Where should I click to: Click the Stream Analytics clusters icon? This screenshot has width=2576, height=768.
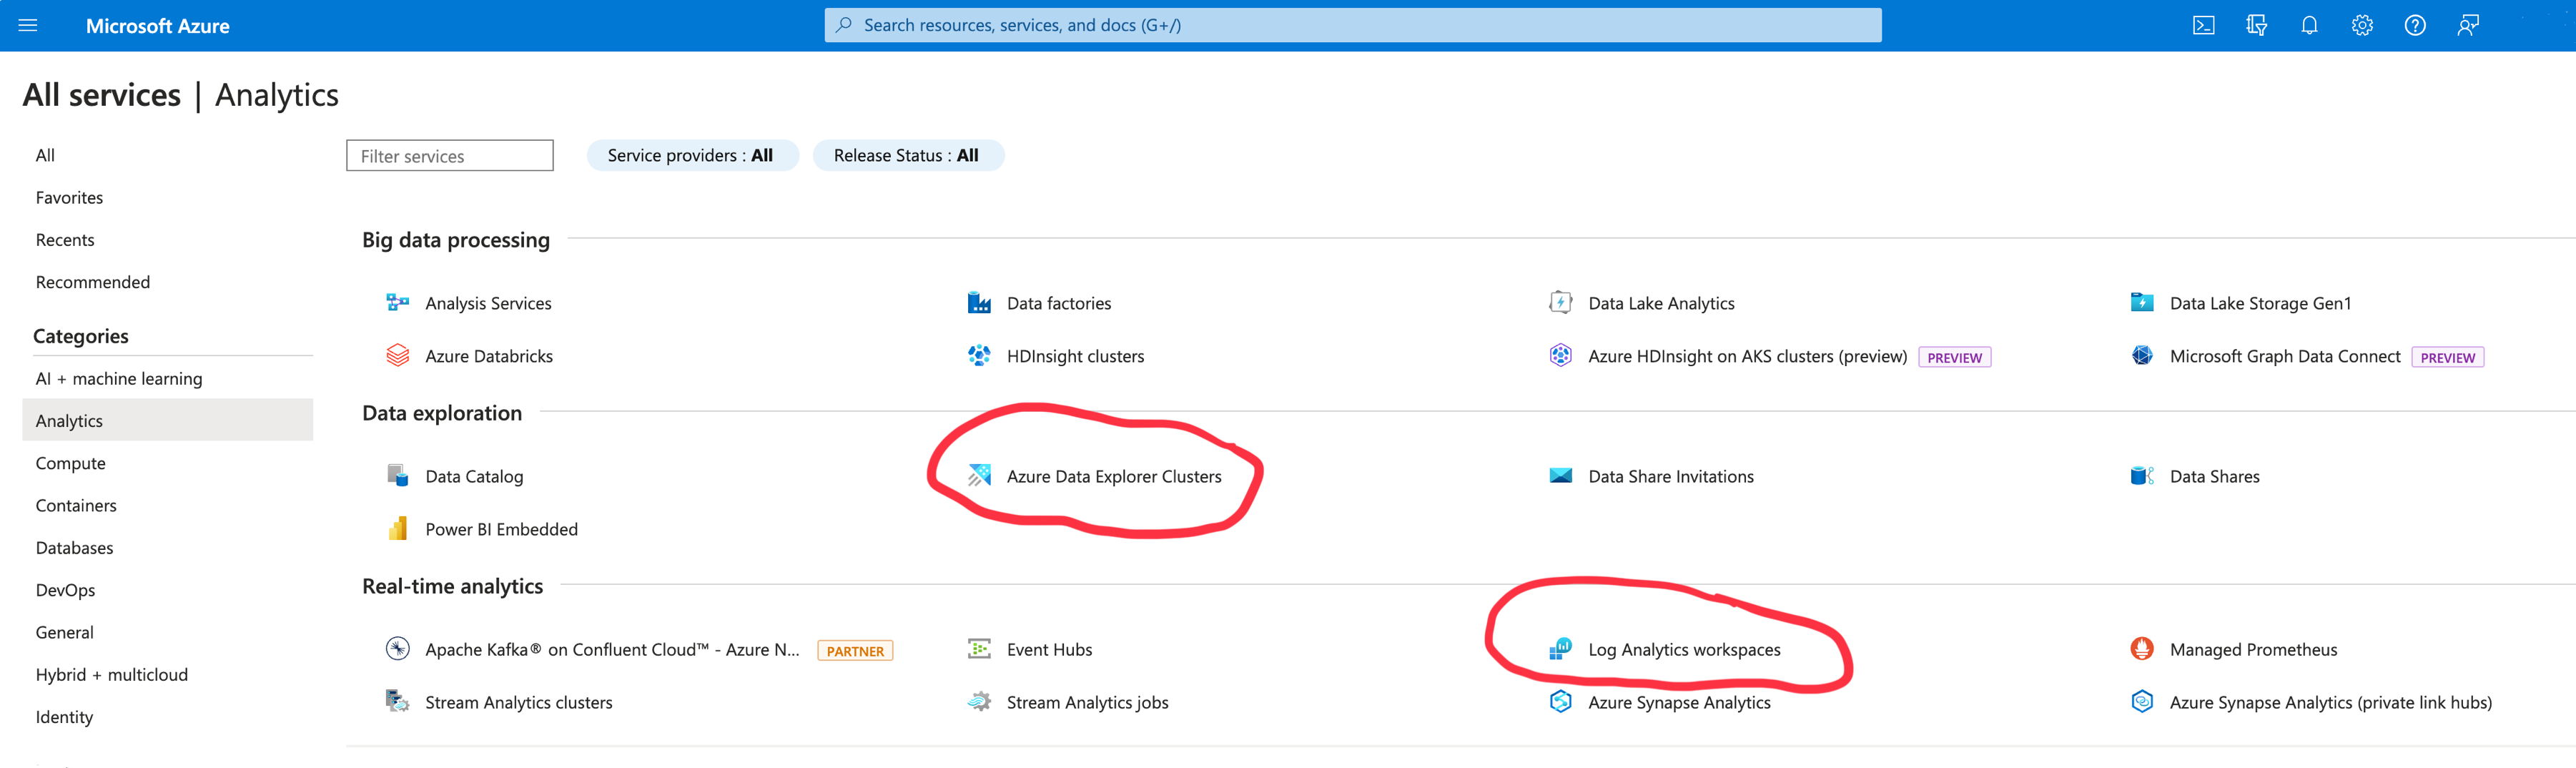pos(398,701)
